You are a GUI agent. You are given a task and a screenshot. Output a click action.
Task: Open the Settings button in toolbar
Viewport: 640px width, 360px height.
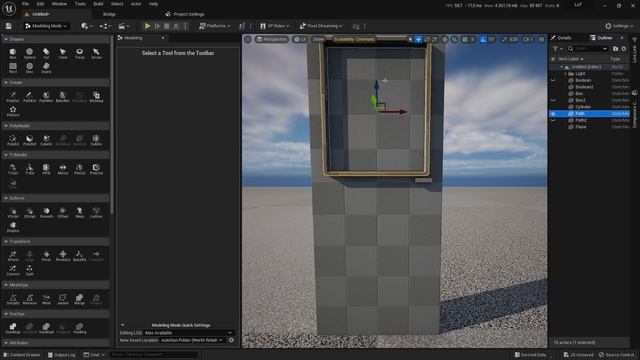pos(619,26)
